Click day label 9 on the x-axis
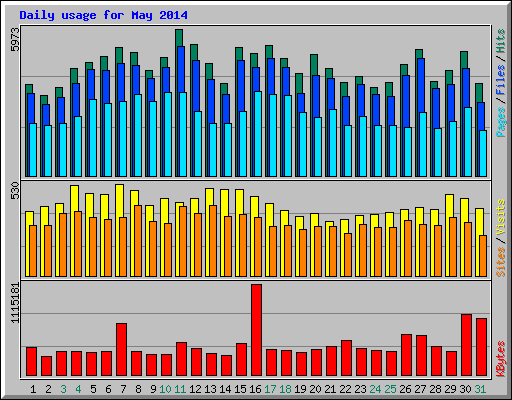This screenshot has height=400, width=512. pyautogui.click(x=153, y=389)
